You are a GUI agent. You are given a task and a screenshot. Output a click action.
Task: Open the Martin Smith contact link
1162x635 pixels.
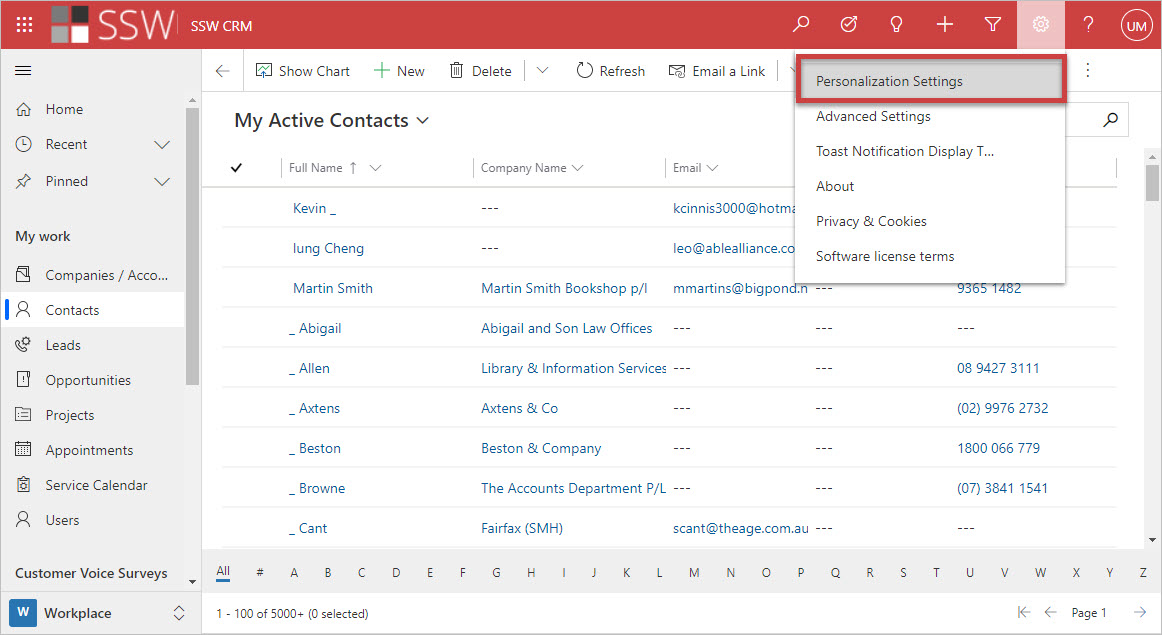333,288
